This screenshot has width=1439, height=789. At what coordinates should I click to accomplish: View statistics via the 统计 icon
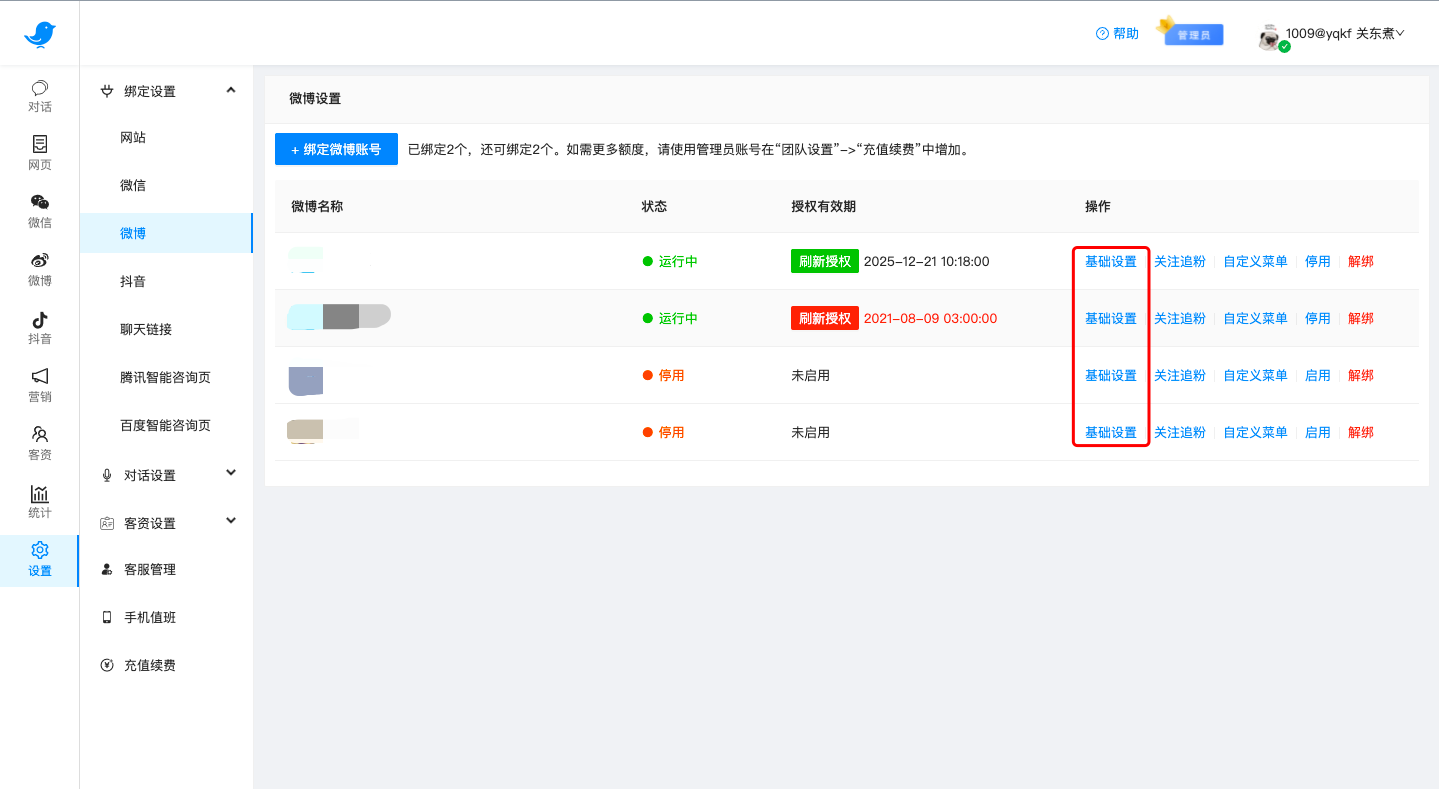pyautogui.click(x=39, y=501)
